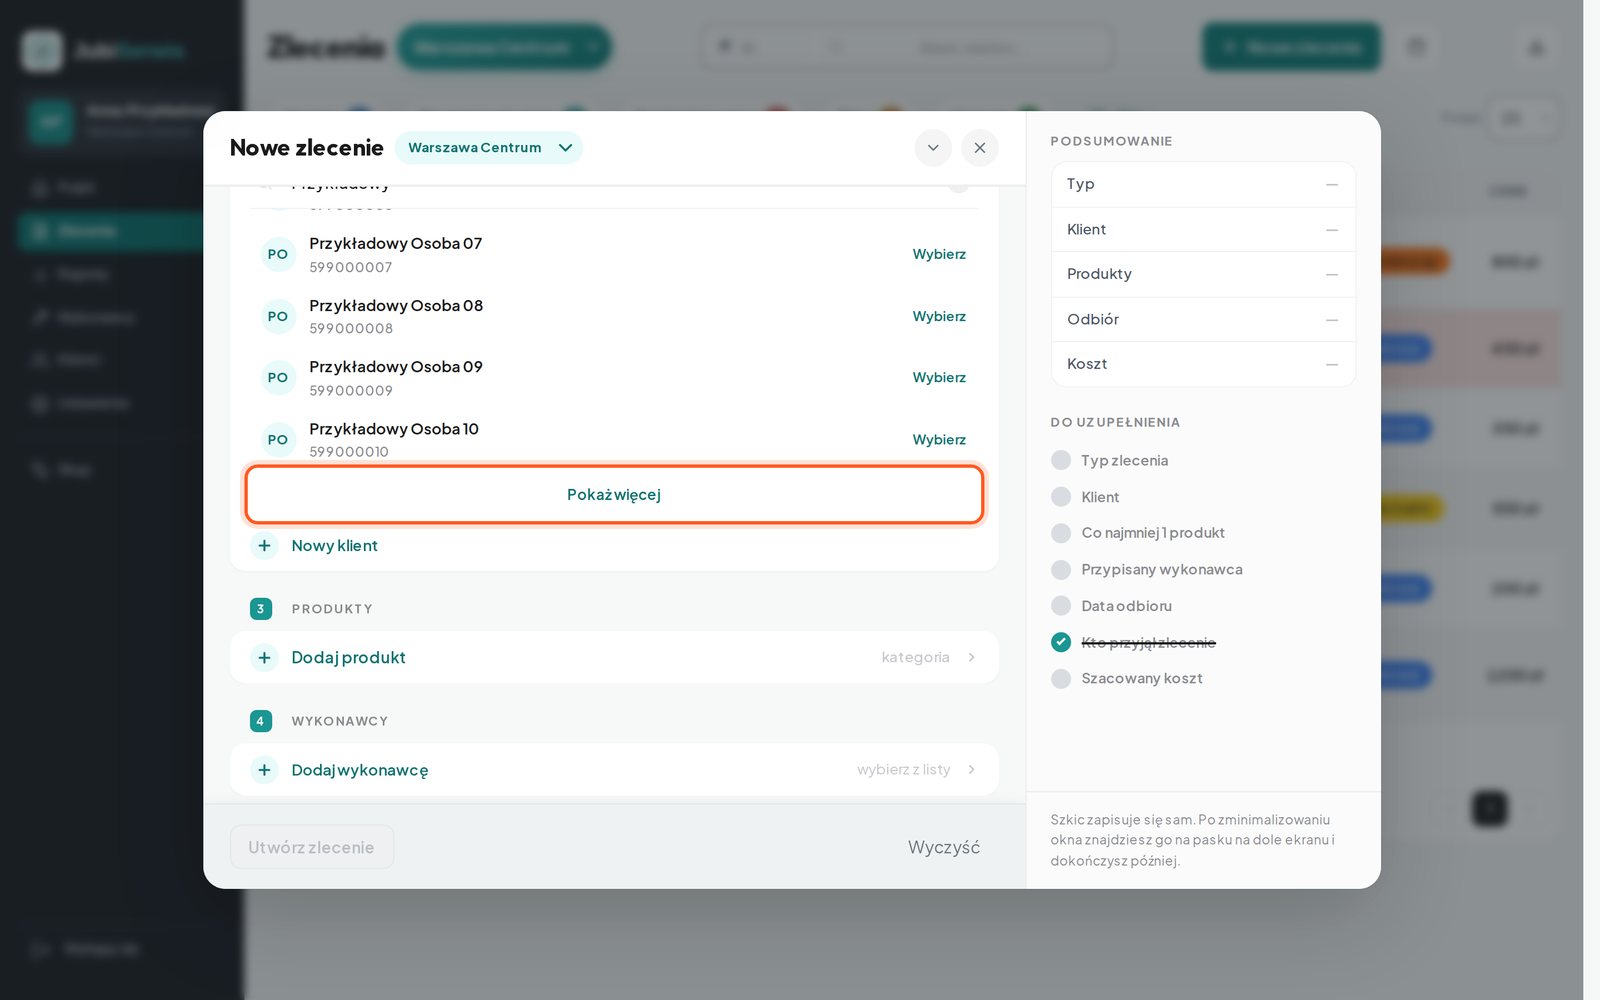
Task: Close the Nowe zlecenie dialog
Action: pos(979,148)
